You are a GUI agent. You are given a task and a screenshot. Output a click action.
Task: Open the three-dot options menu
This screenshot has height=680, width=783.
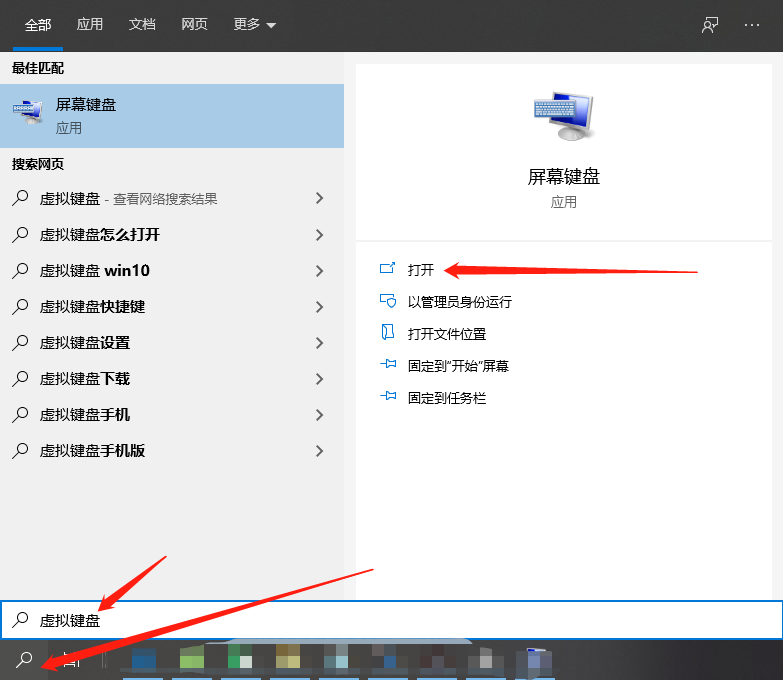coord(752,25)
